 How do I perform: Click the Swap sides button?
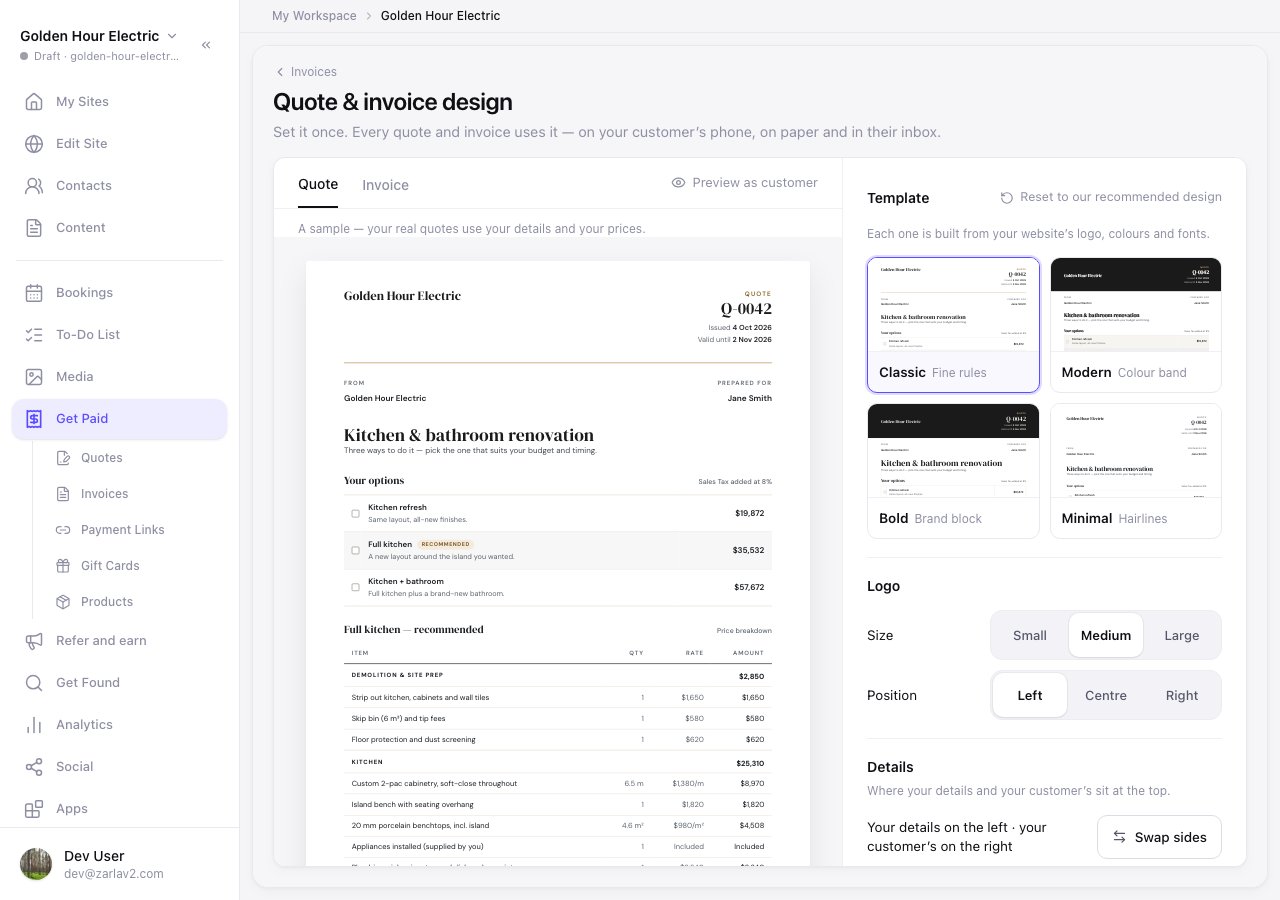click(x=1159, y=837)
